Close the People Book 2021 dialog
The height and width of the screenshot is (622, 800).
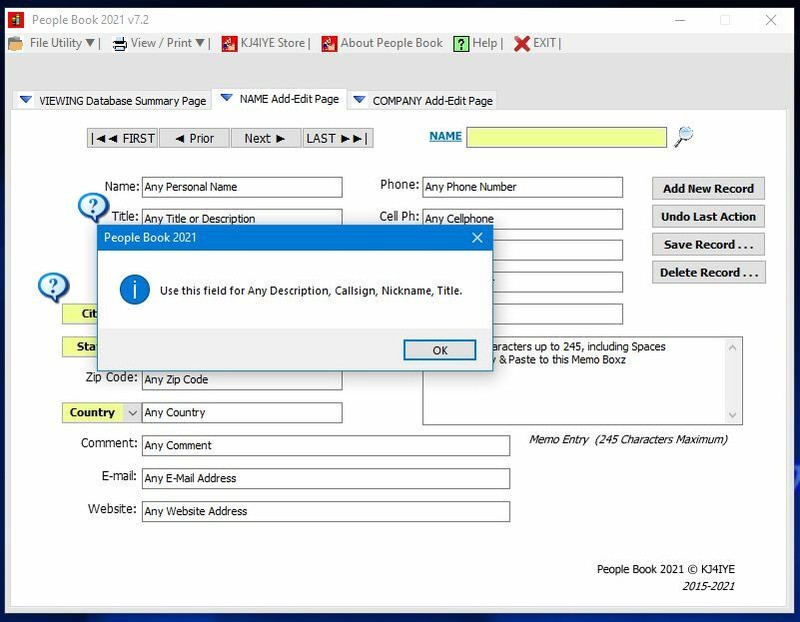click(477, 238)
